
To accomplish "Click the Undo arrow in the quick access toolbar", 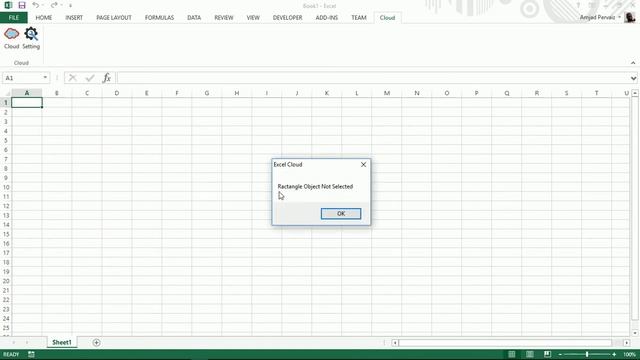I will pos(36,5).
